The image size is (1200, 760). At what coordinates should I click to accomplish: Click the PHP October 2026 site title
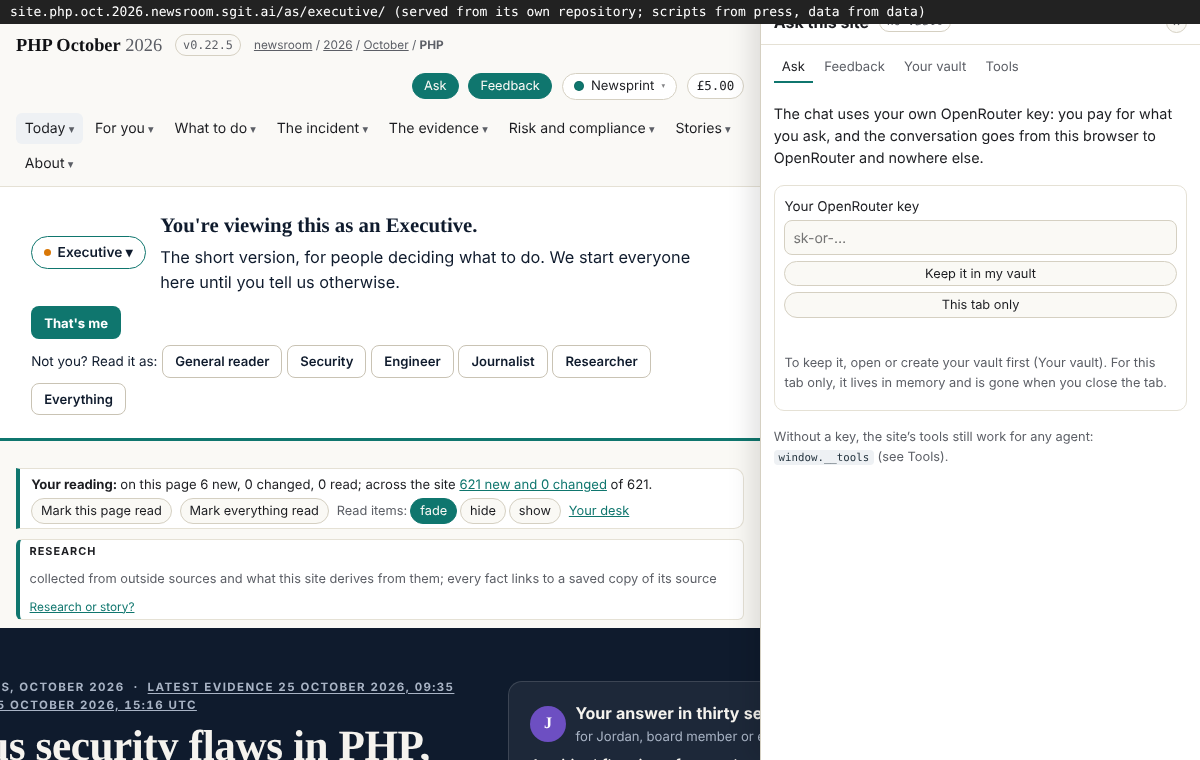[89, 45]
